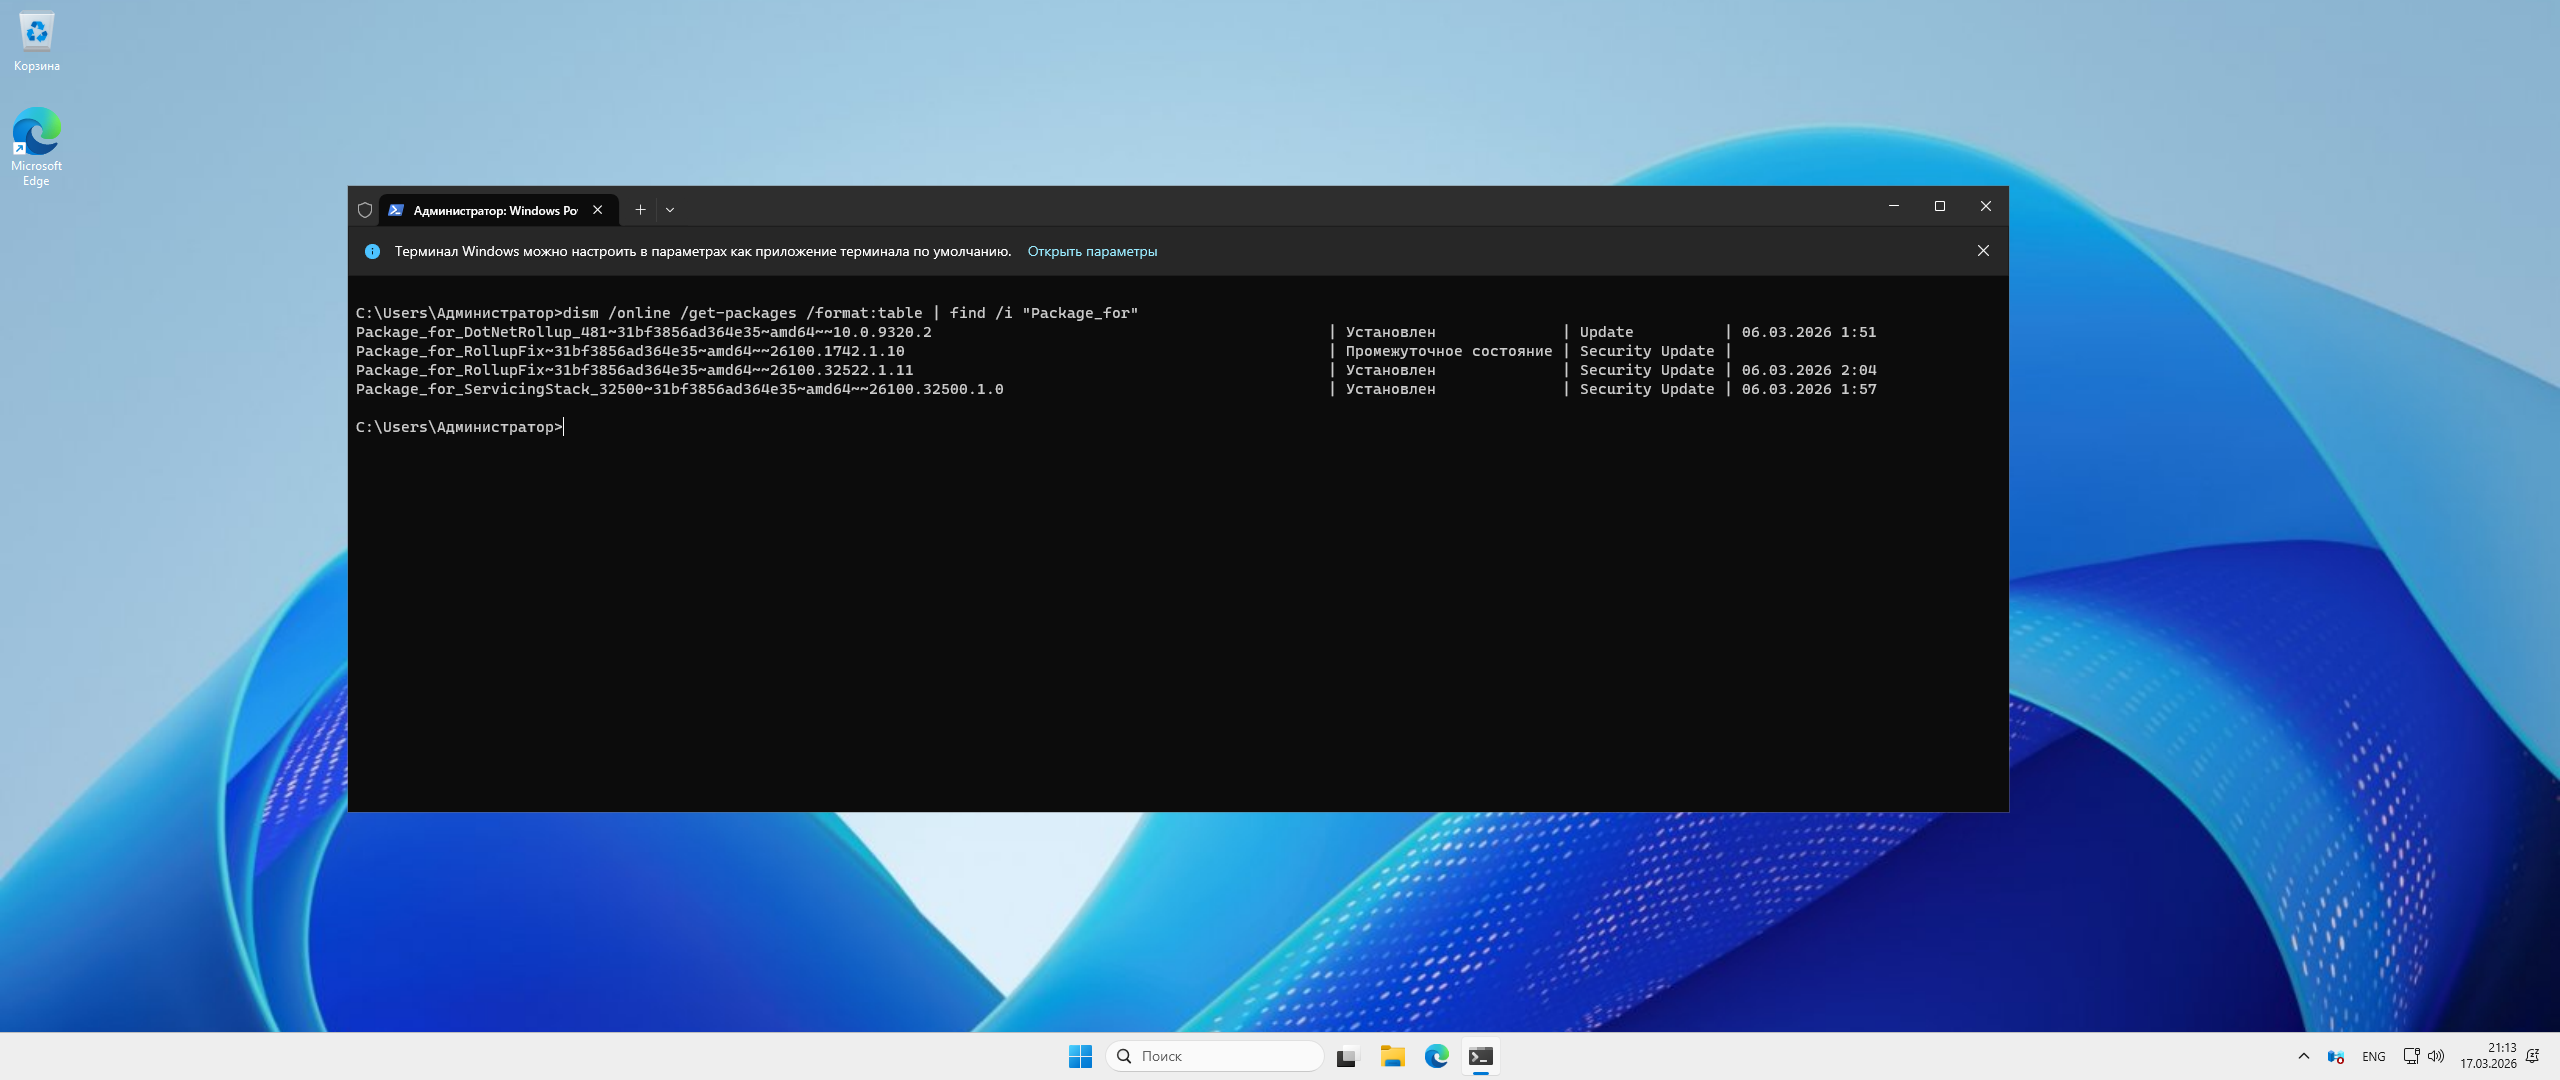Expand hidden system tray icons chevron
This screenshot has height=1080, width=2560.
tap(2304, 1056)
